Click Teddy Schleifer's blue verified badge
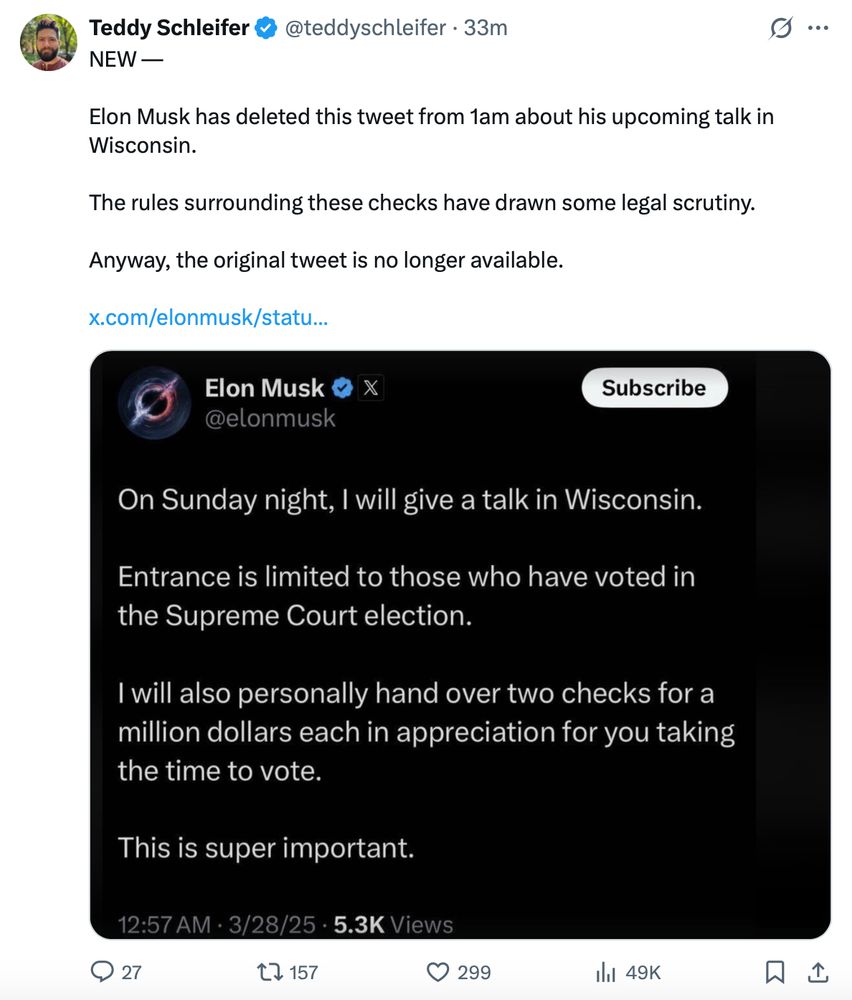Image resolution: width=852 pixels, height=1000 pixels. tap(266, 28)
